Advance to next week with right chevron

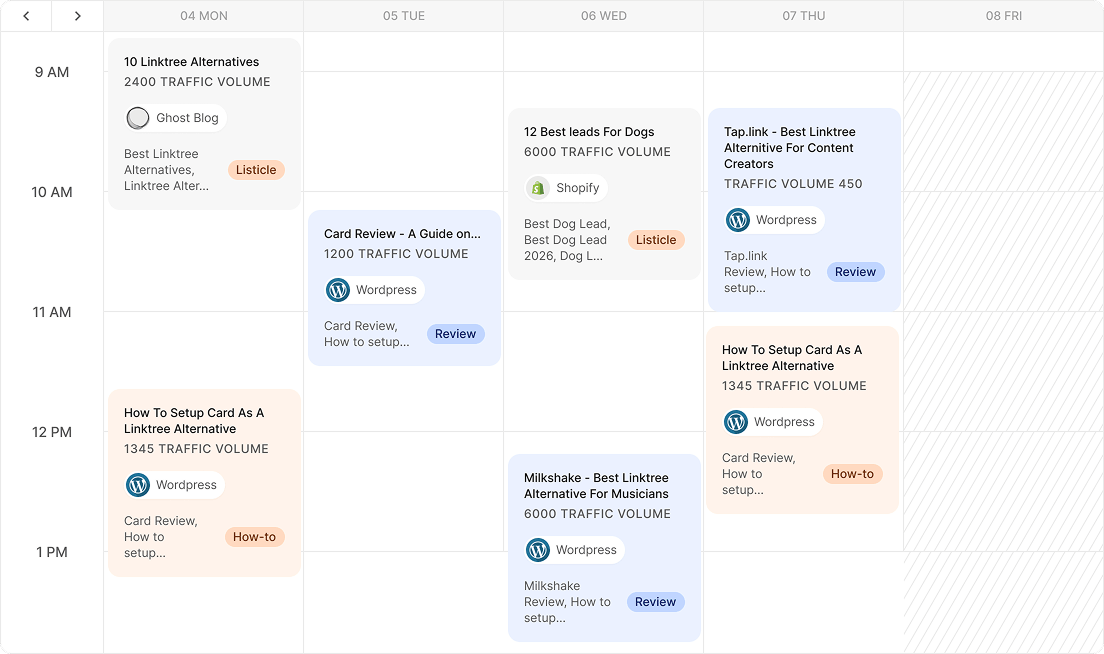point(78,16)
